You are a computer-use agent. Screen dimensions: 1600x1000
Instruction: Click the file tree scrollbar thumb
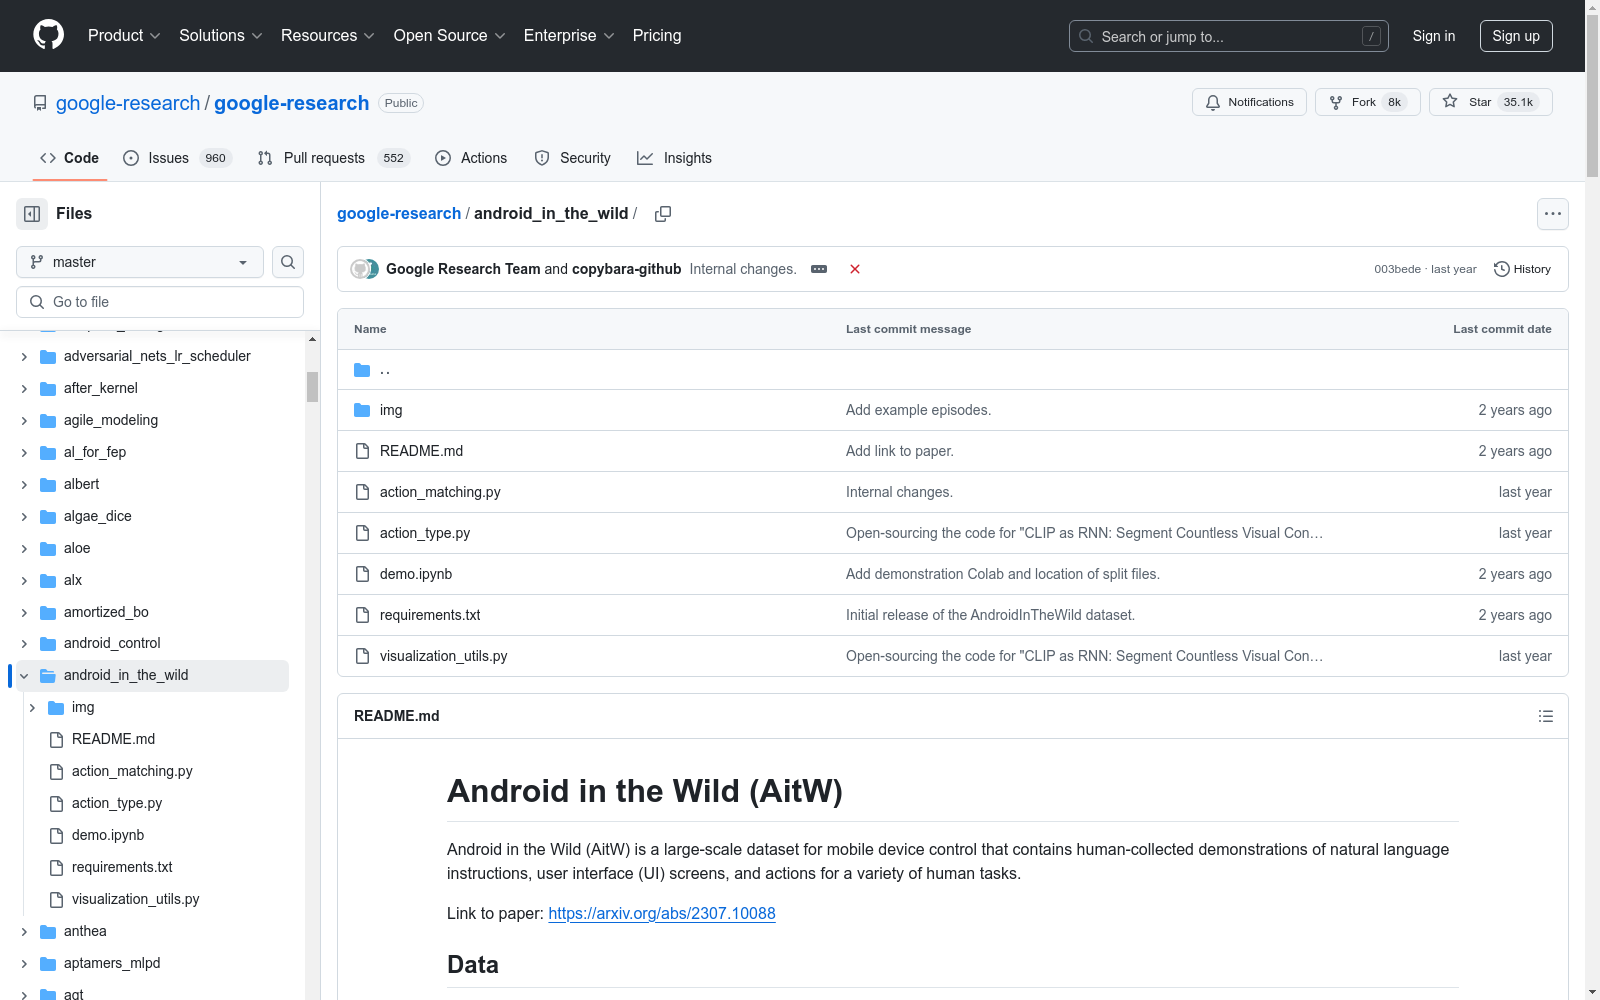(312, 387)
